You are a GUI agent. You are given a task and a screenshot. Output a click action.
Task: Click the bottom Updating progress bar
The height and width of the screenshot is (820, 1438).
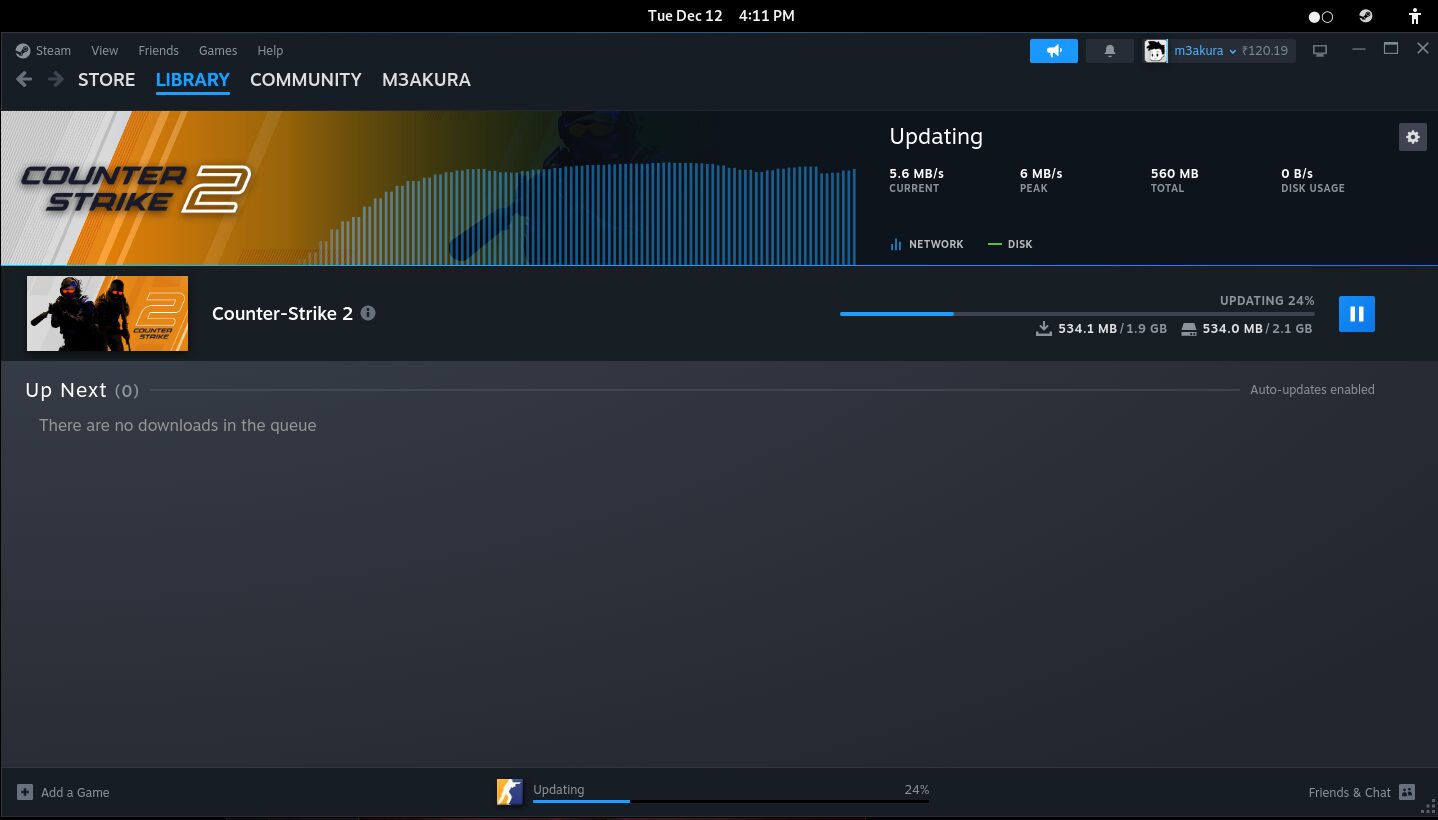[x=731, y=801]
